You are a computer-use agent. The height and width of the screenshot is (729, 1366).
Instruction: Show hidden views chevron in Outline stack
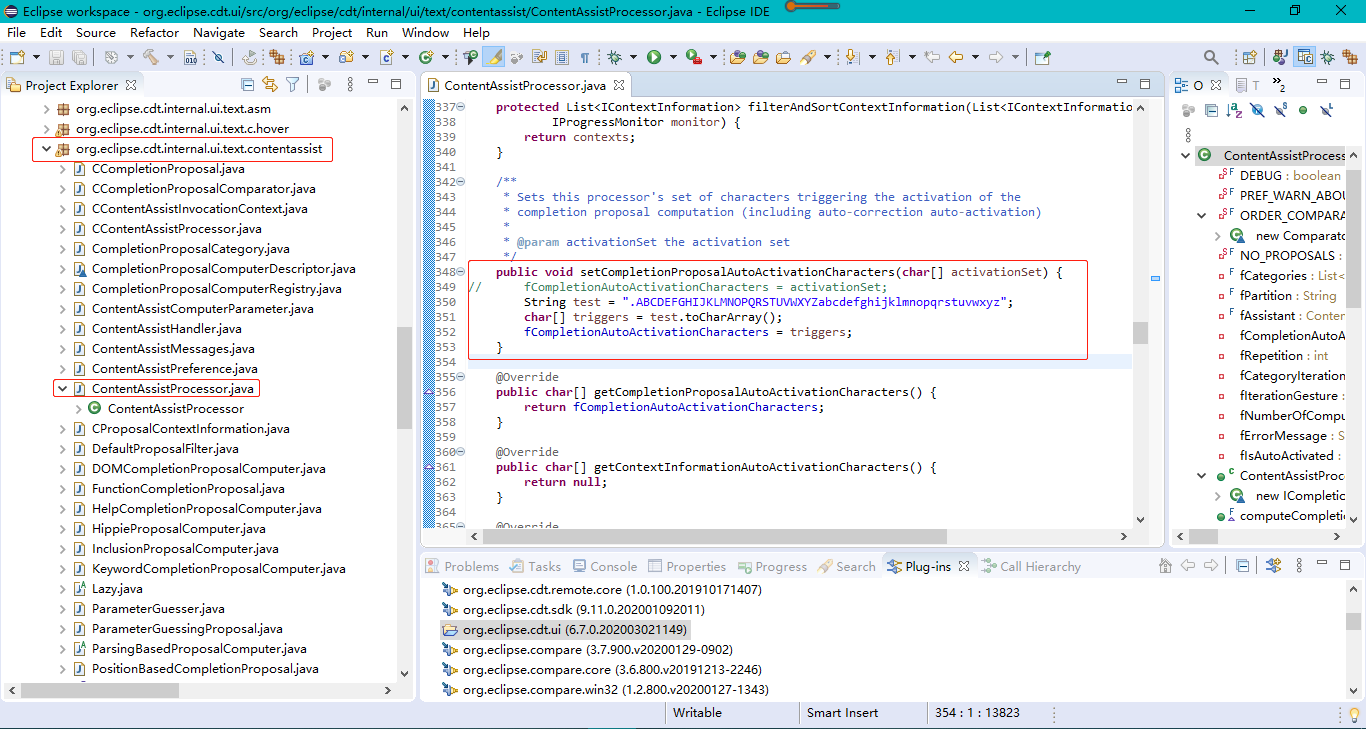click(1279, 86)
